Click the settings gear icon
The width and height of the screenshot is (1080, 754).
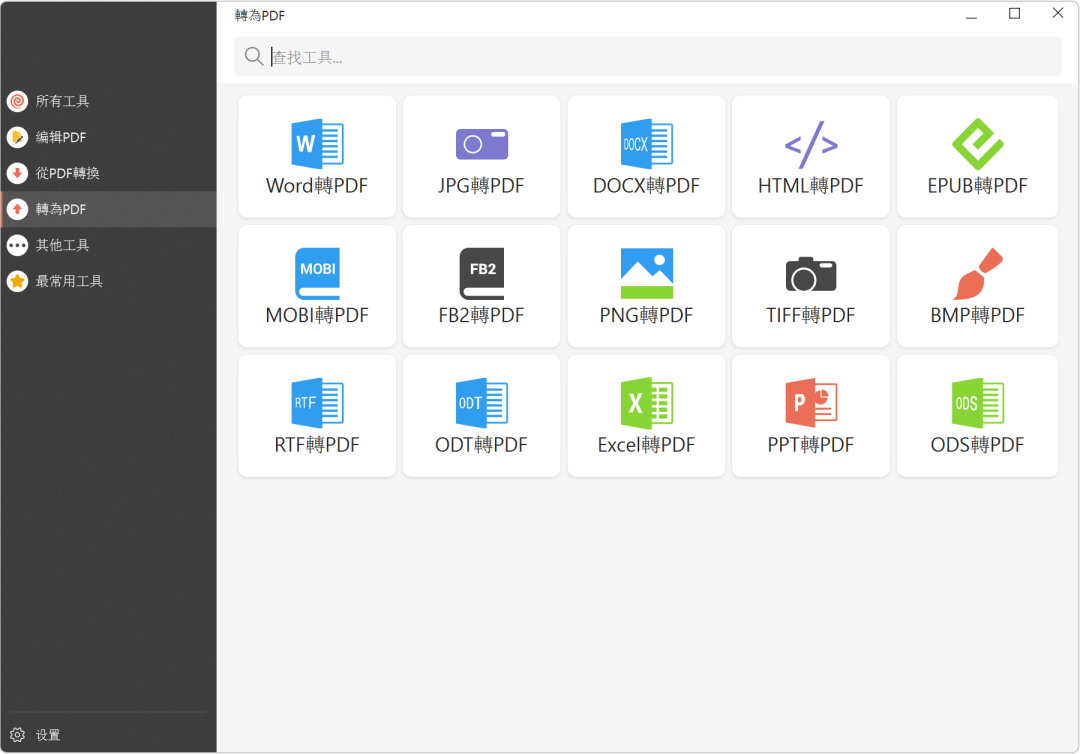(x=17, y=735)
